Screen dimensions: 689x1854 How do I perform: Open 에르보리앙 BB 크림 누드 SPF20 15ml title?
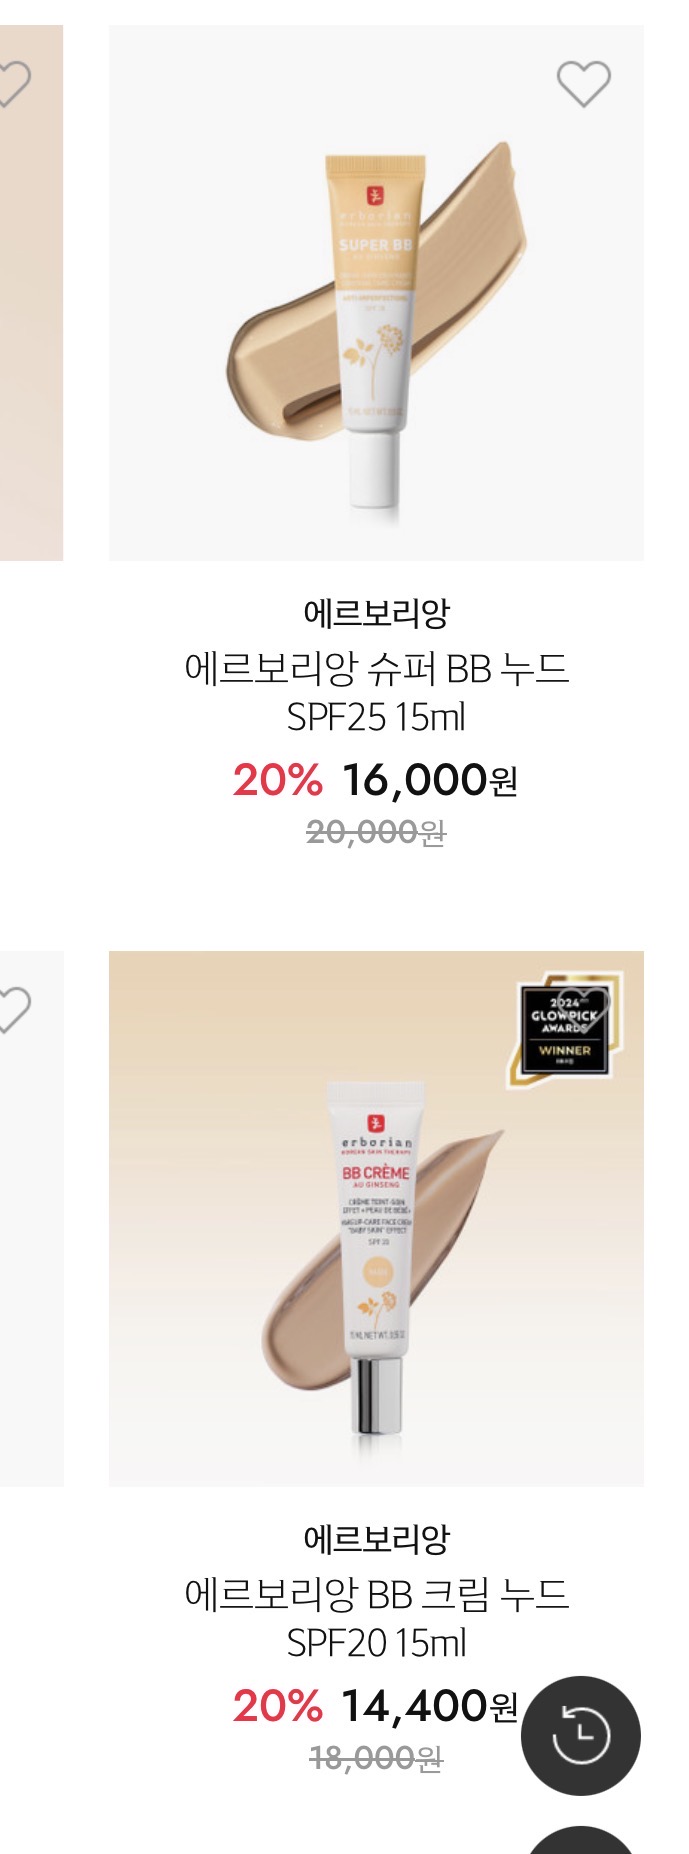click(376, 1617)
